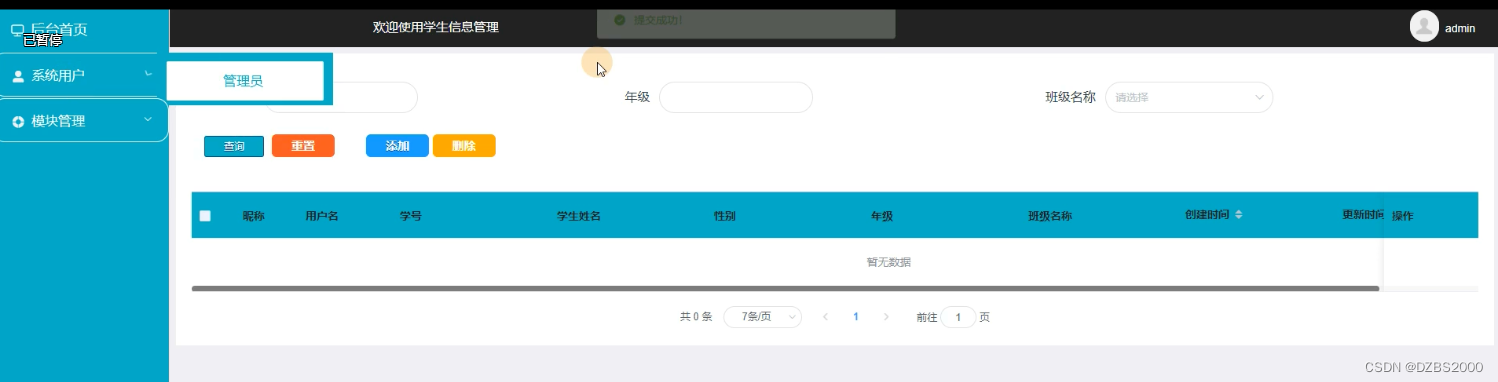Click the 删除 button
This screenshot has height=382, width=1498.
464,146
